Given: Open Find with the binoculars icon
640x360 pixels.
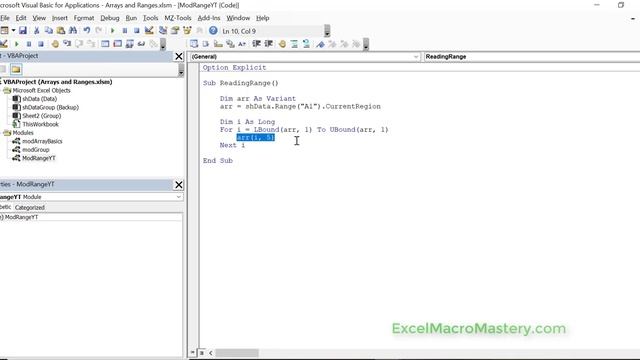Looking at the screenshot, I should (73, 31).
